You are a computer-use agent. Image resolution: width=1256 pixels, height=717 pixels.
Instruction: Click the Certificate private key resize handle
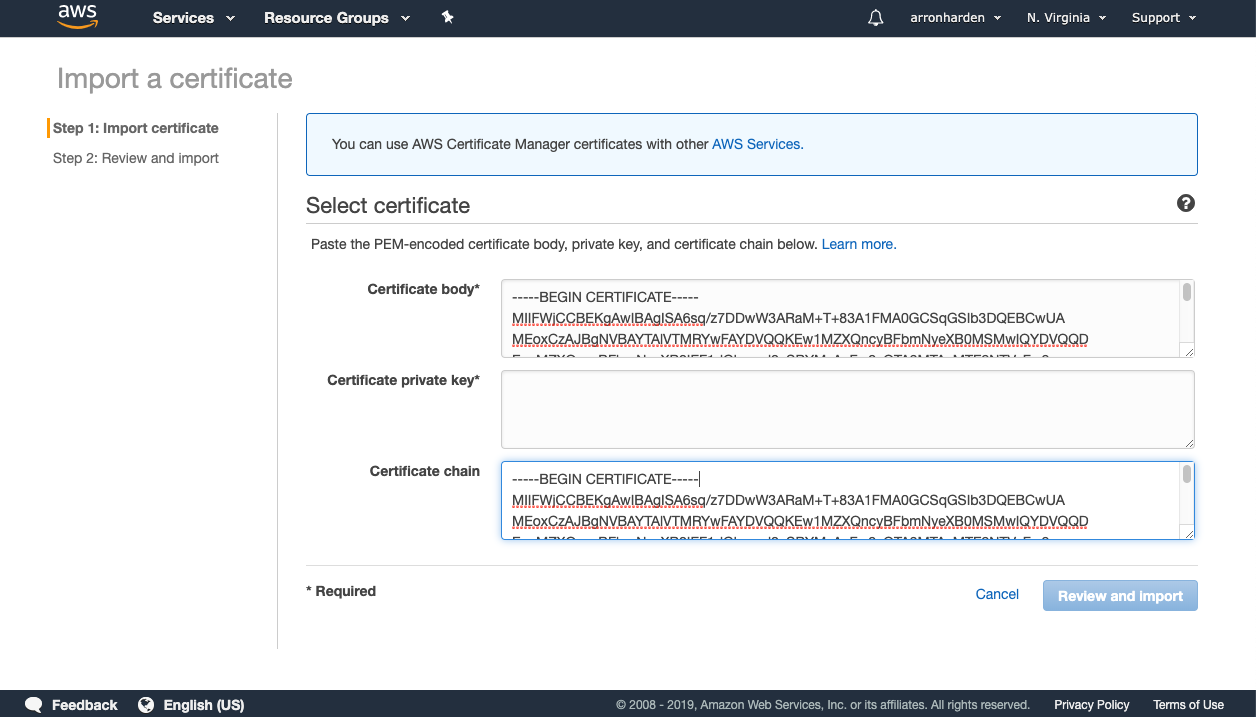pos(1187,441)
